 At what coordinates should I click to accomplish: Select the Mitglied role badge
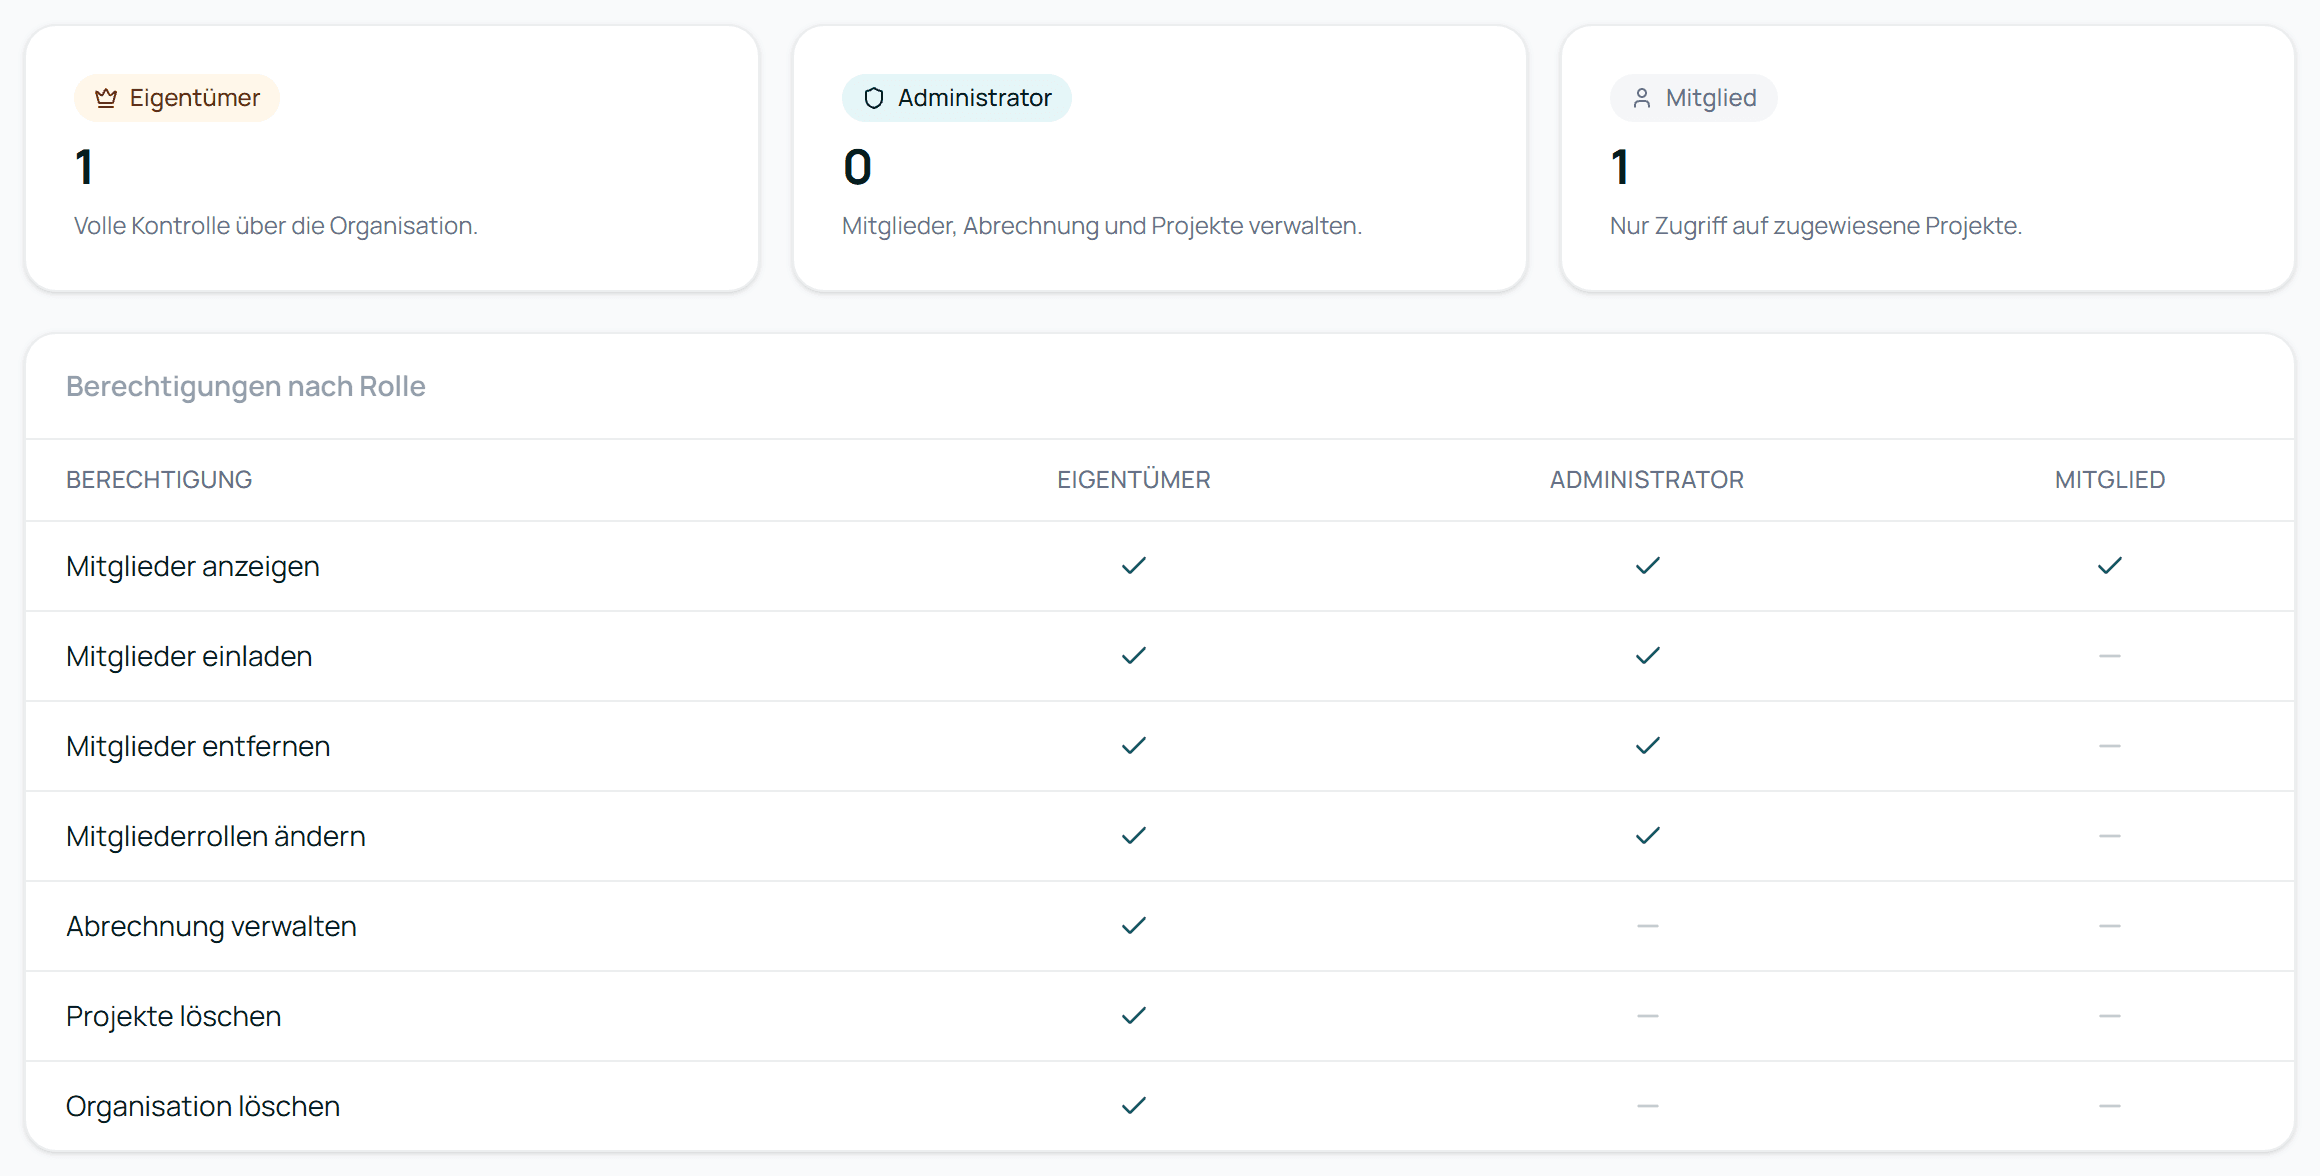pyautogui.click(x=1694, y=98)
